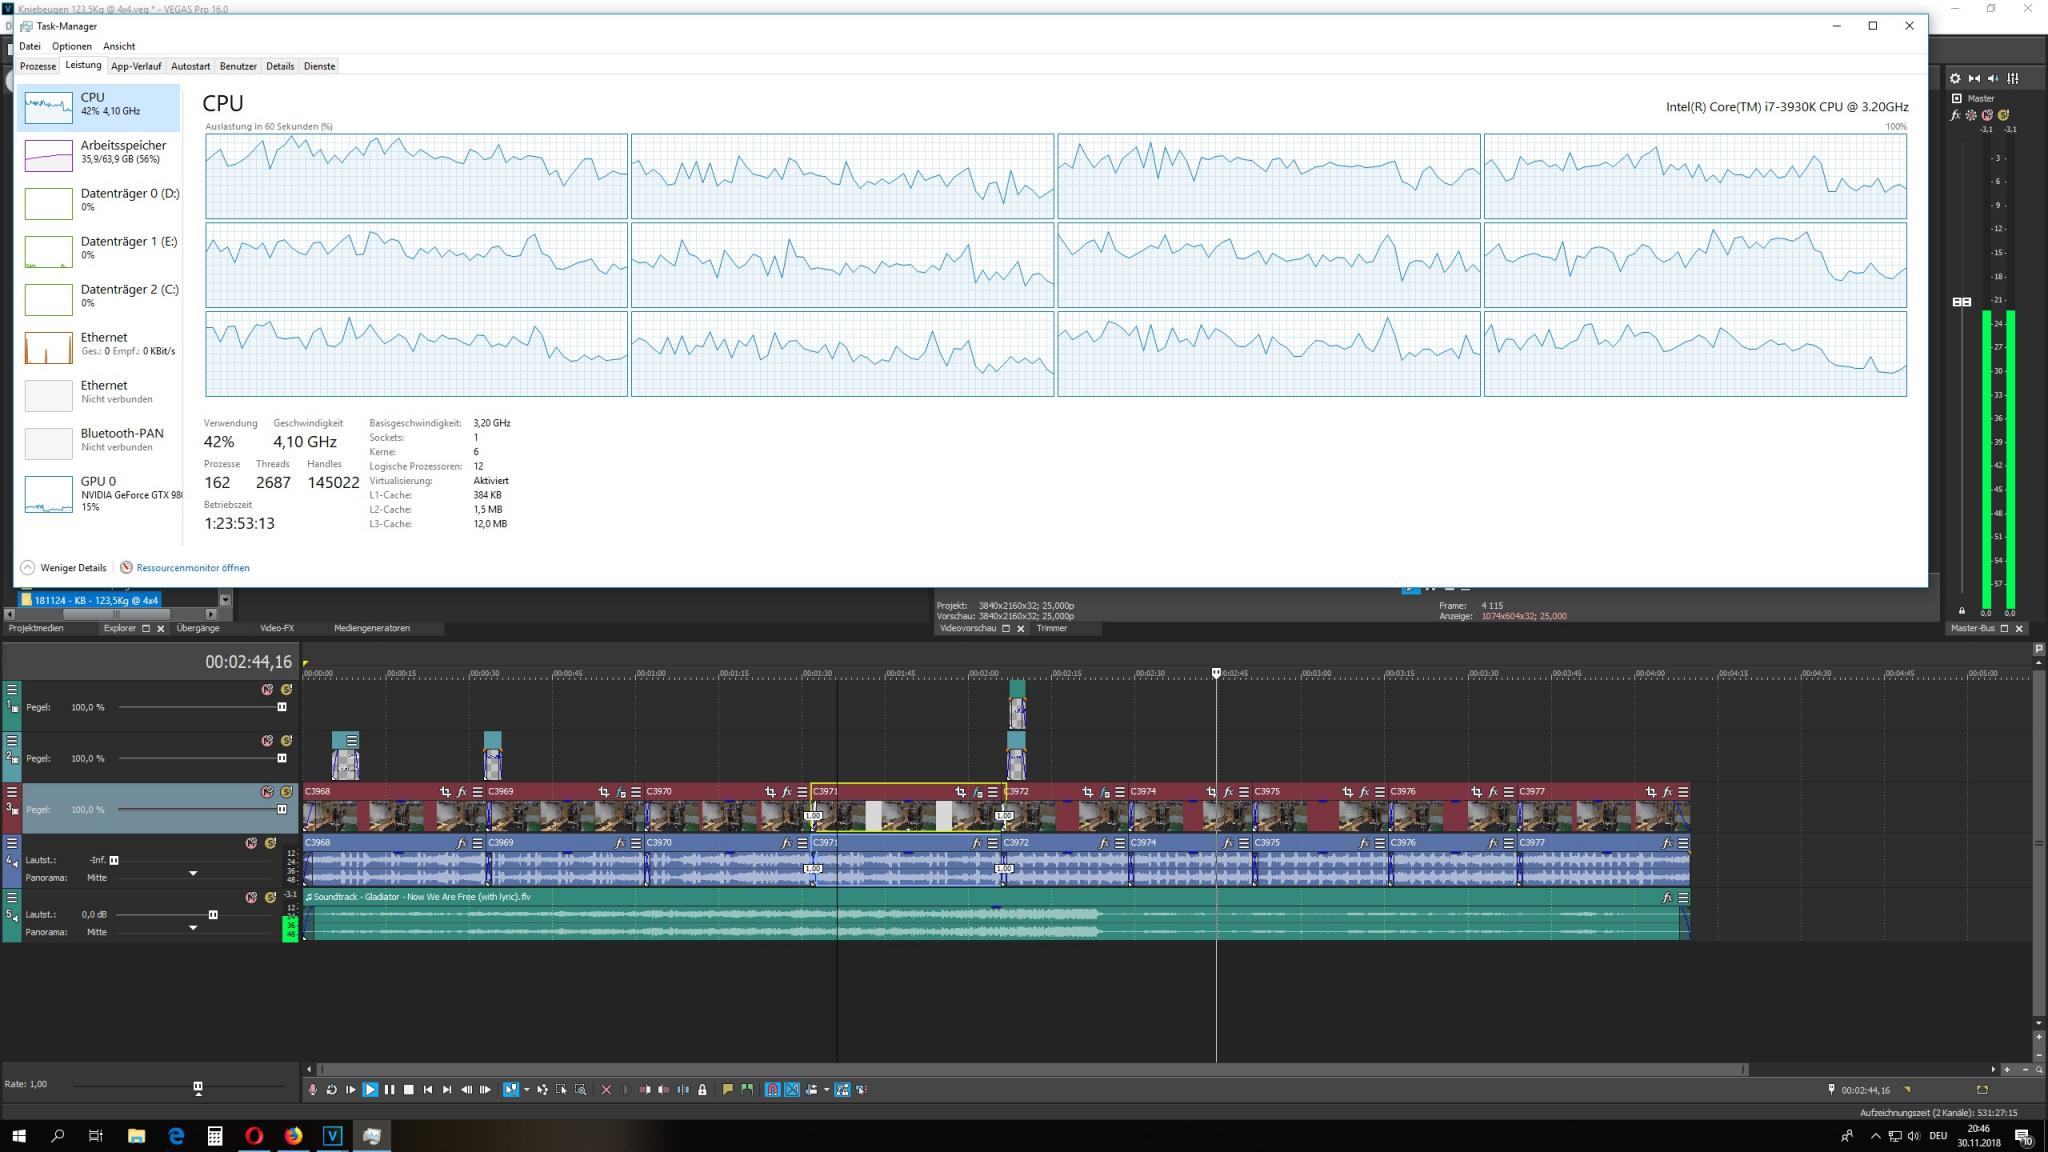Toggle loop playback in the transport bar
Image resolution: width=2048 pixels, height=1152 pixels.
click(331, 1089)
